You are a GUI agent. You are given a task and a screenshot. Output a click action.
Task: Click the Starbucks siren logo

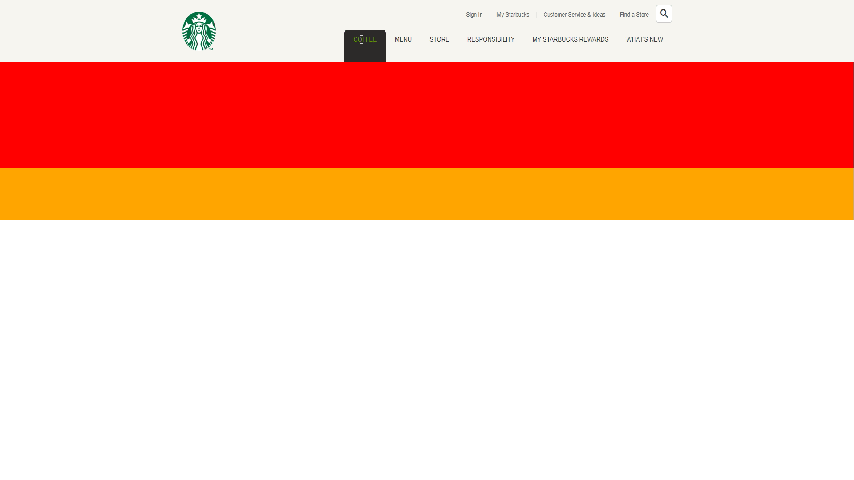pos(199,31)
